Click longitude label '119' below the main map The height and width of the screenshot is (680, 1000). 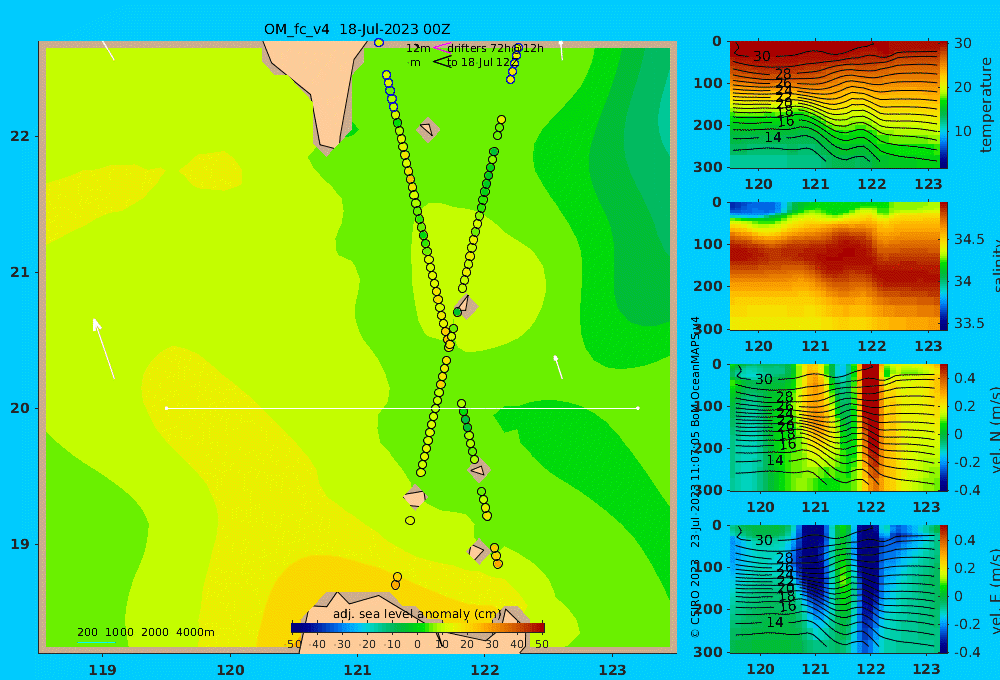tap(103, 670)
